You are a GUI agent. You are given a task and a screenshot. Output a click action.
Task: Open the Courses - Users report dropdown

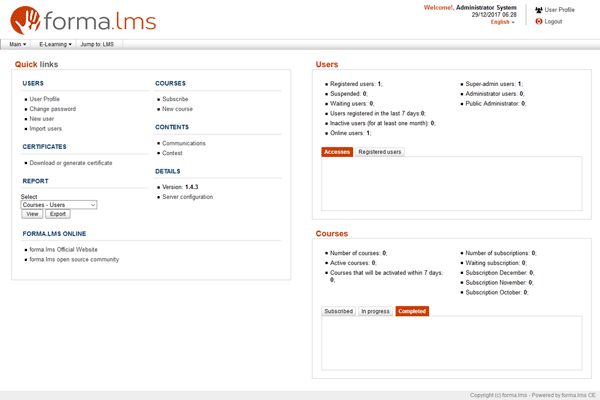click(x=59, y=204)
